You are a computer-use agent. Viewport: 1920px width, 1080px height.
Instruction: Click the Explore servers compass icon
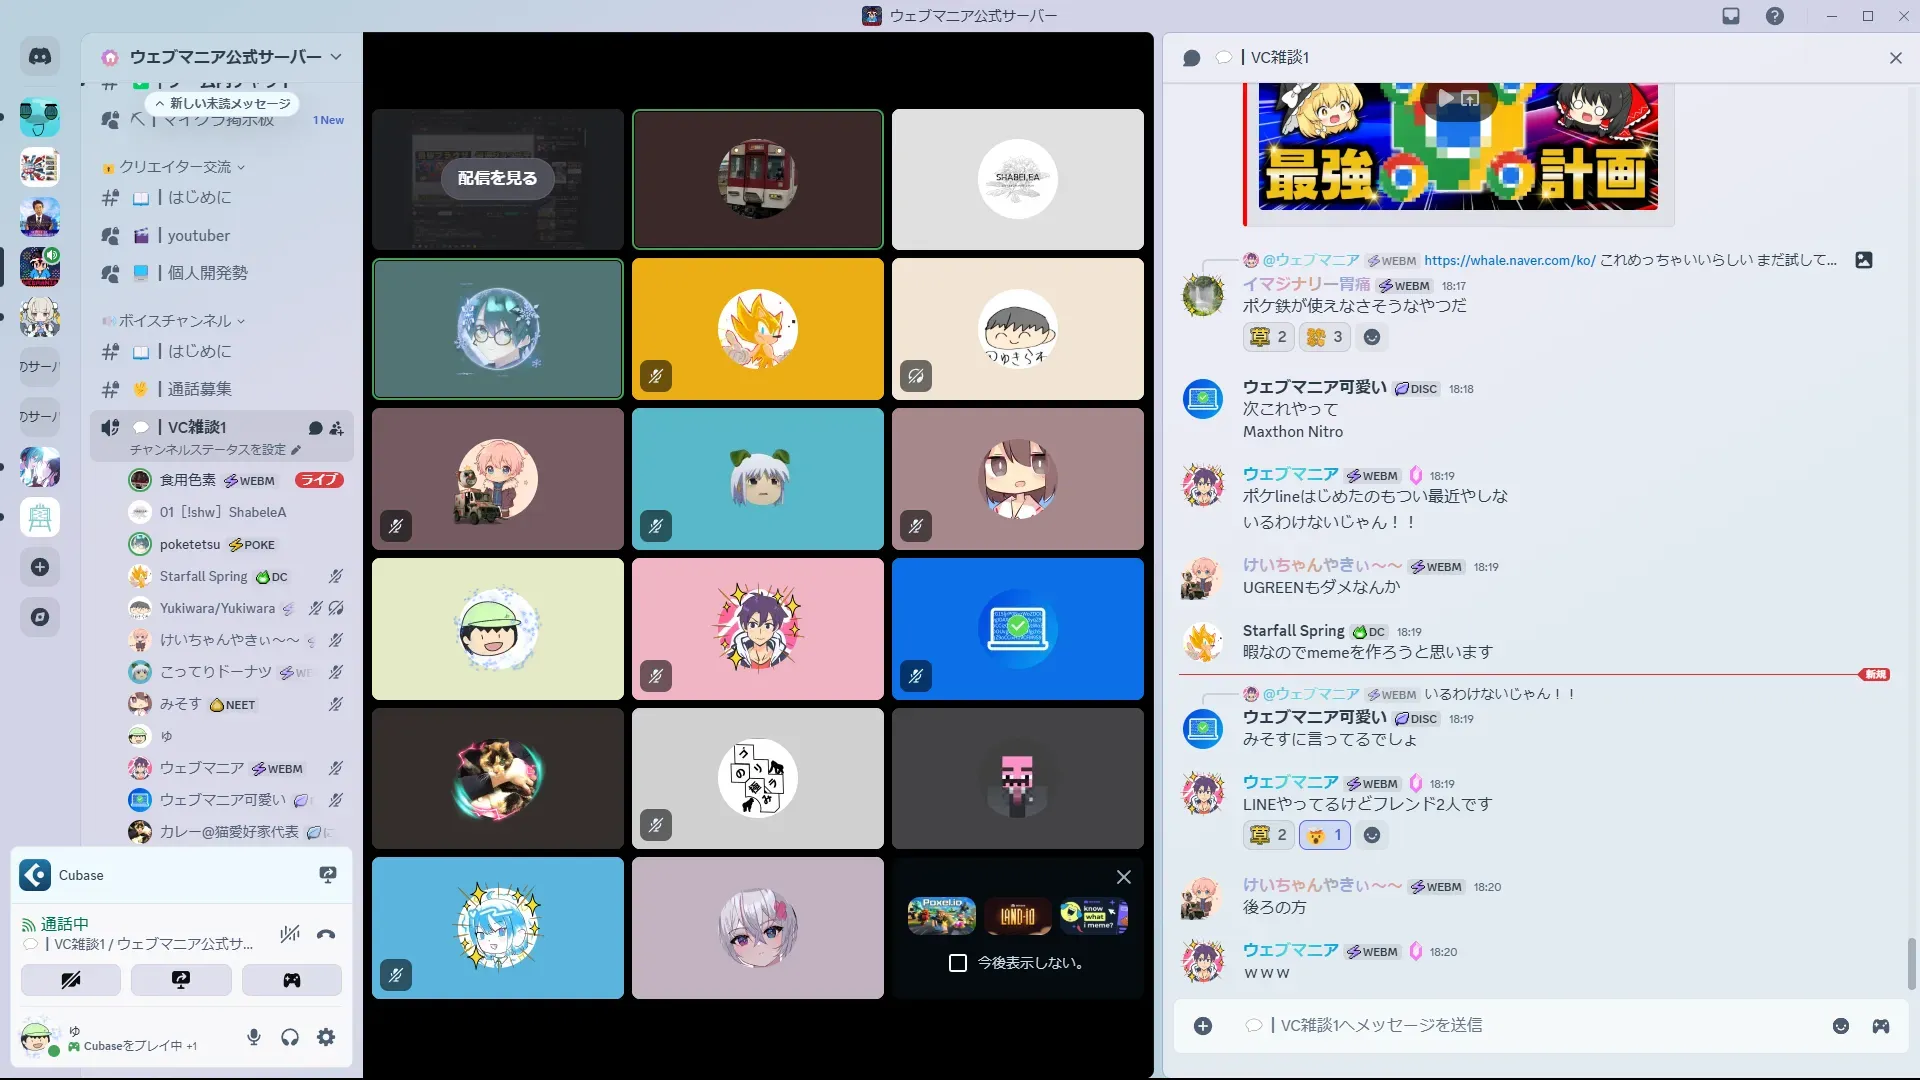pos(40,617)
